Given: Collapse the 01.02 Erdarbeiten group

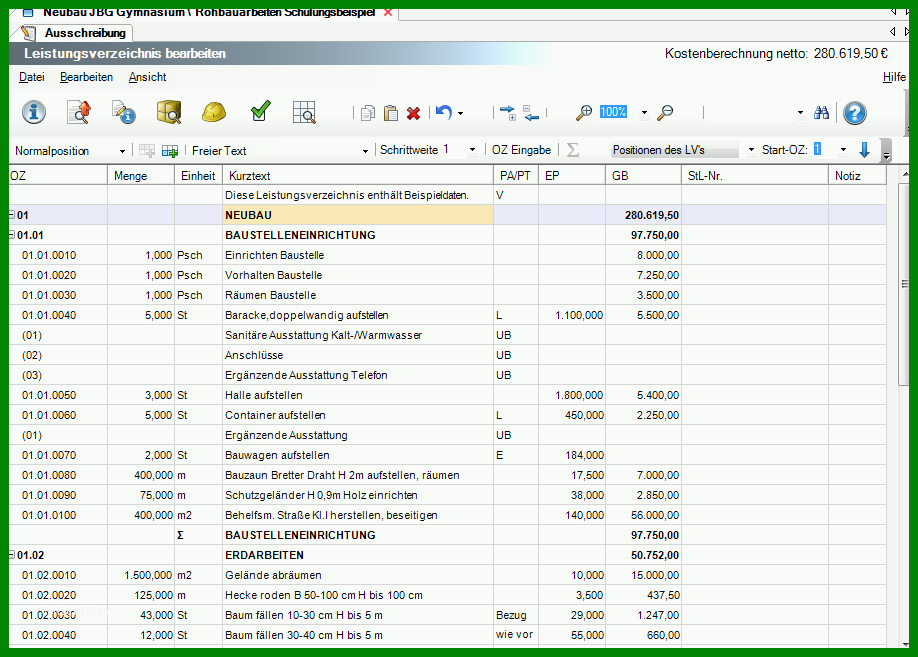Looking at the screenshot, I should click(12, 555).
